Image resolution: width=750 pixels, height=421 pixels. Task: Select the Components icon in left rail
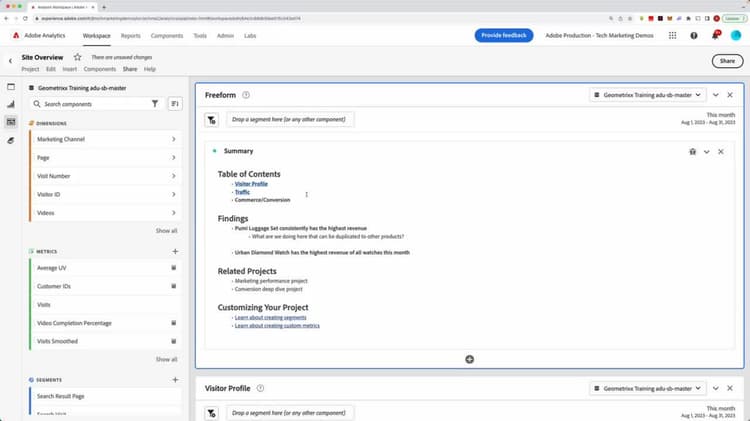click(11, 122)
